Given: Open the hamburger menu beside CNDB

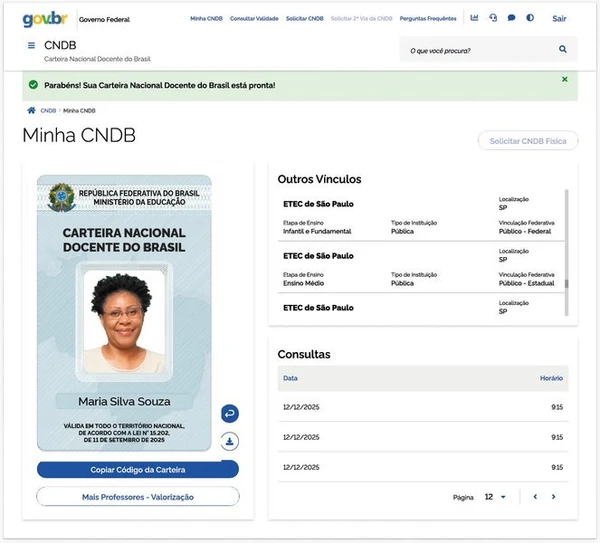Looking at the screenshot, I should click(x=32, y=47).
